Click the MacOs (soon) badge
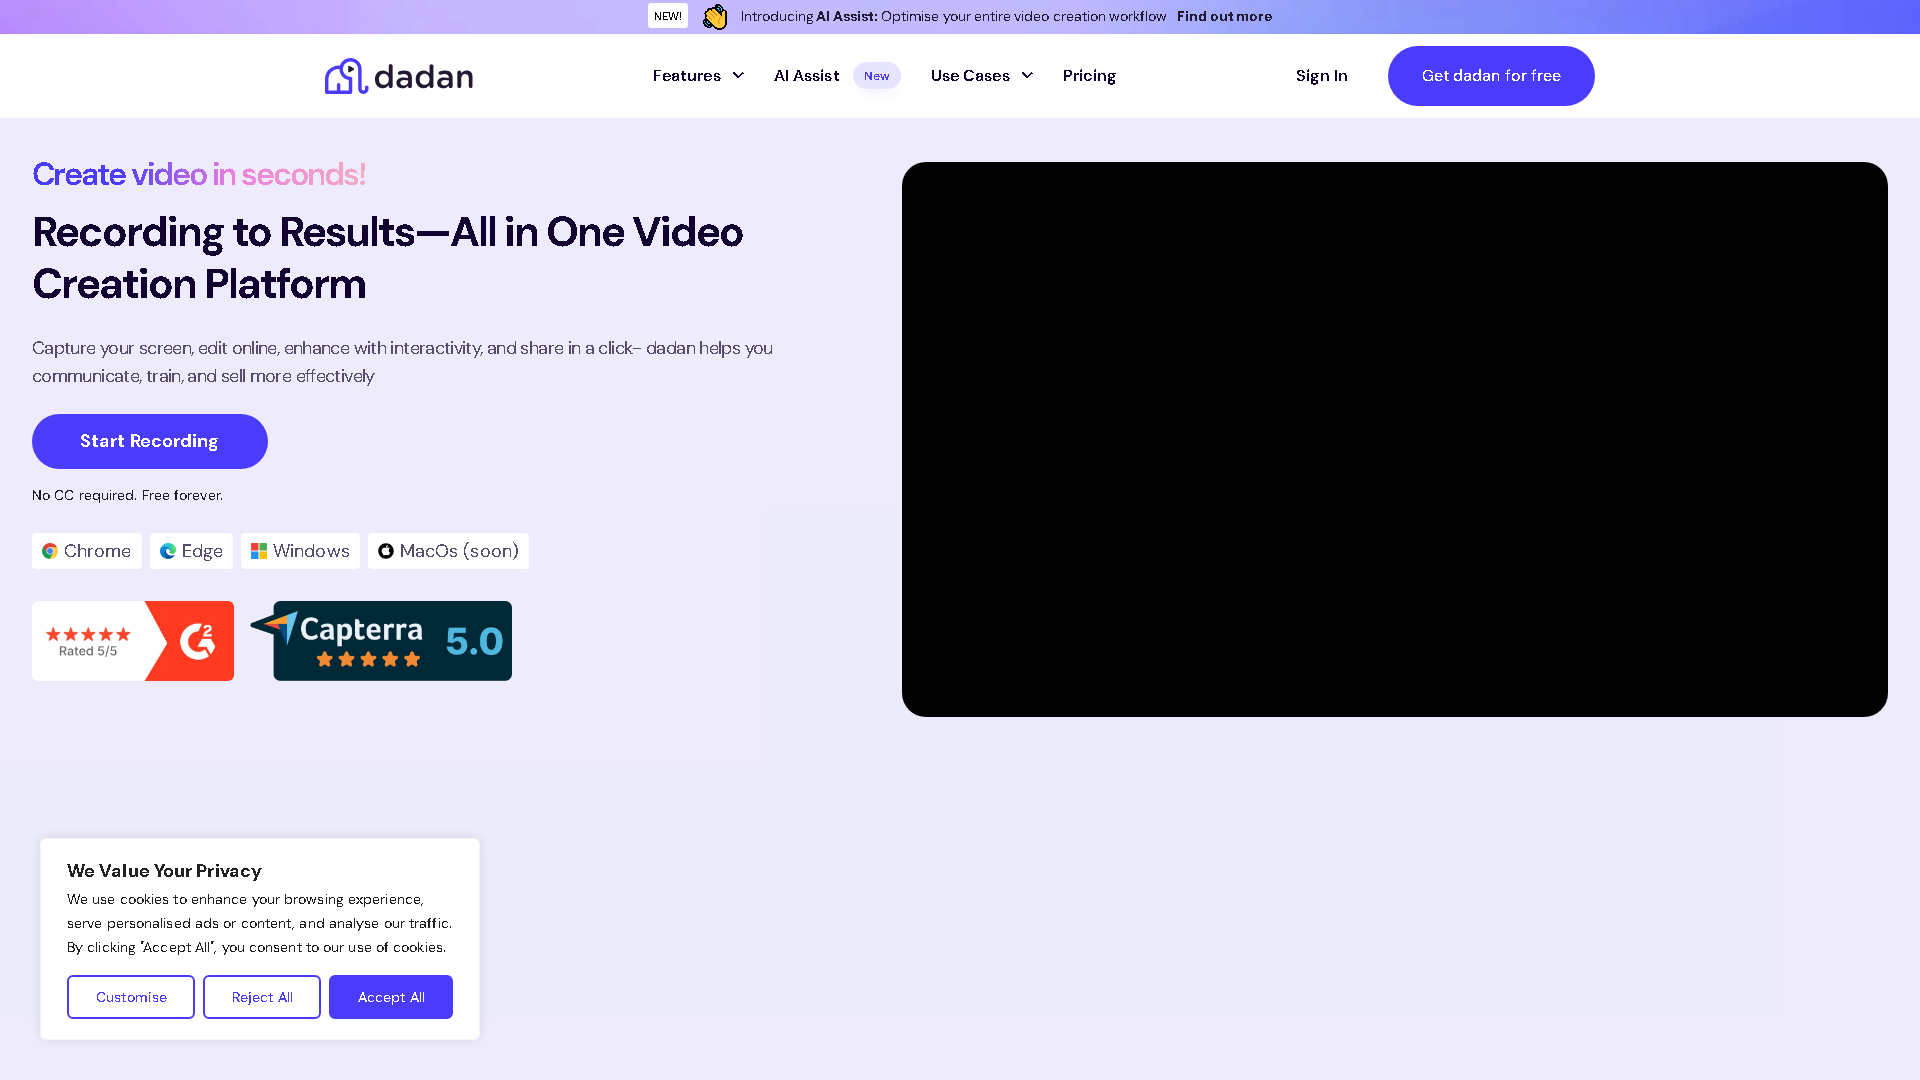 coord(448,551)
